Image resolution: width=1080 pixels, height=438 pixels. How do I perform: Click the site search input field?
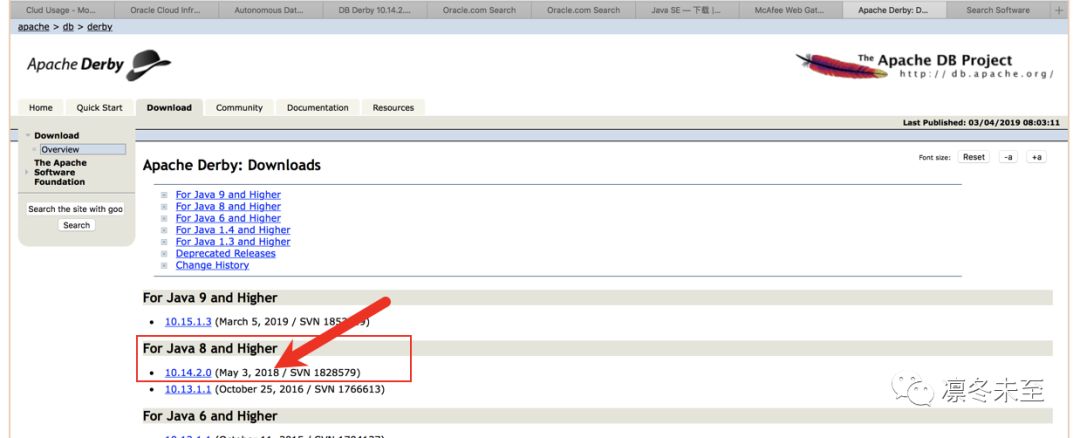point(76,209)
